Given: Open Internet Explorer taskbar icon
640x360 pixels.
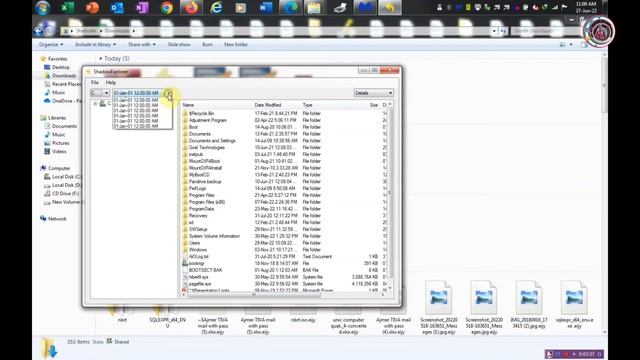Looking at the screenshot, I should coord(216,7).
